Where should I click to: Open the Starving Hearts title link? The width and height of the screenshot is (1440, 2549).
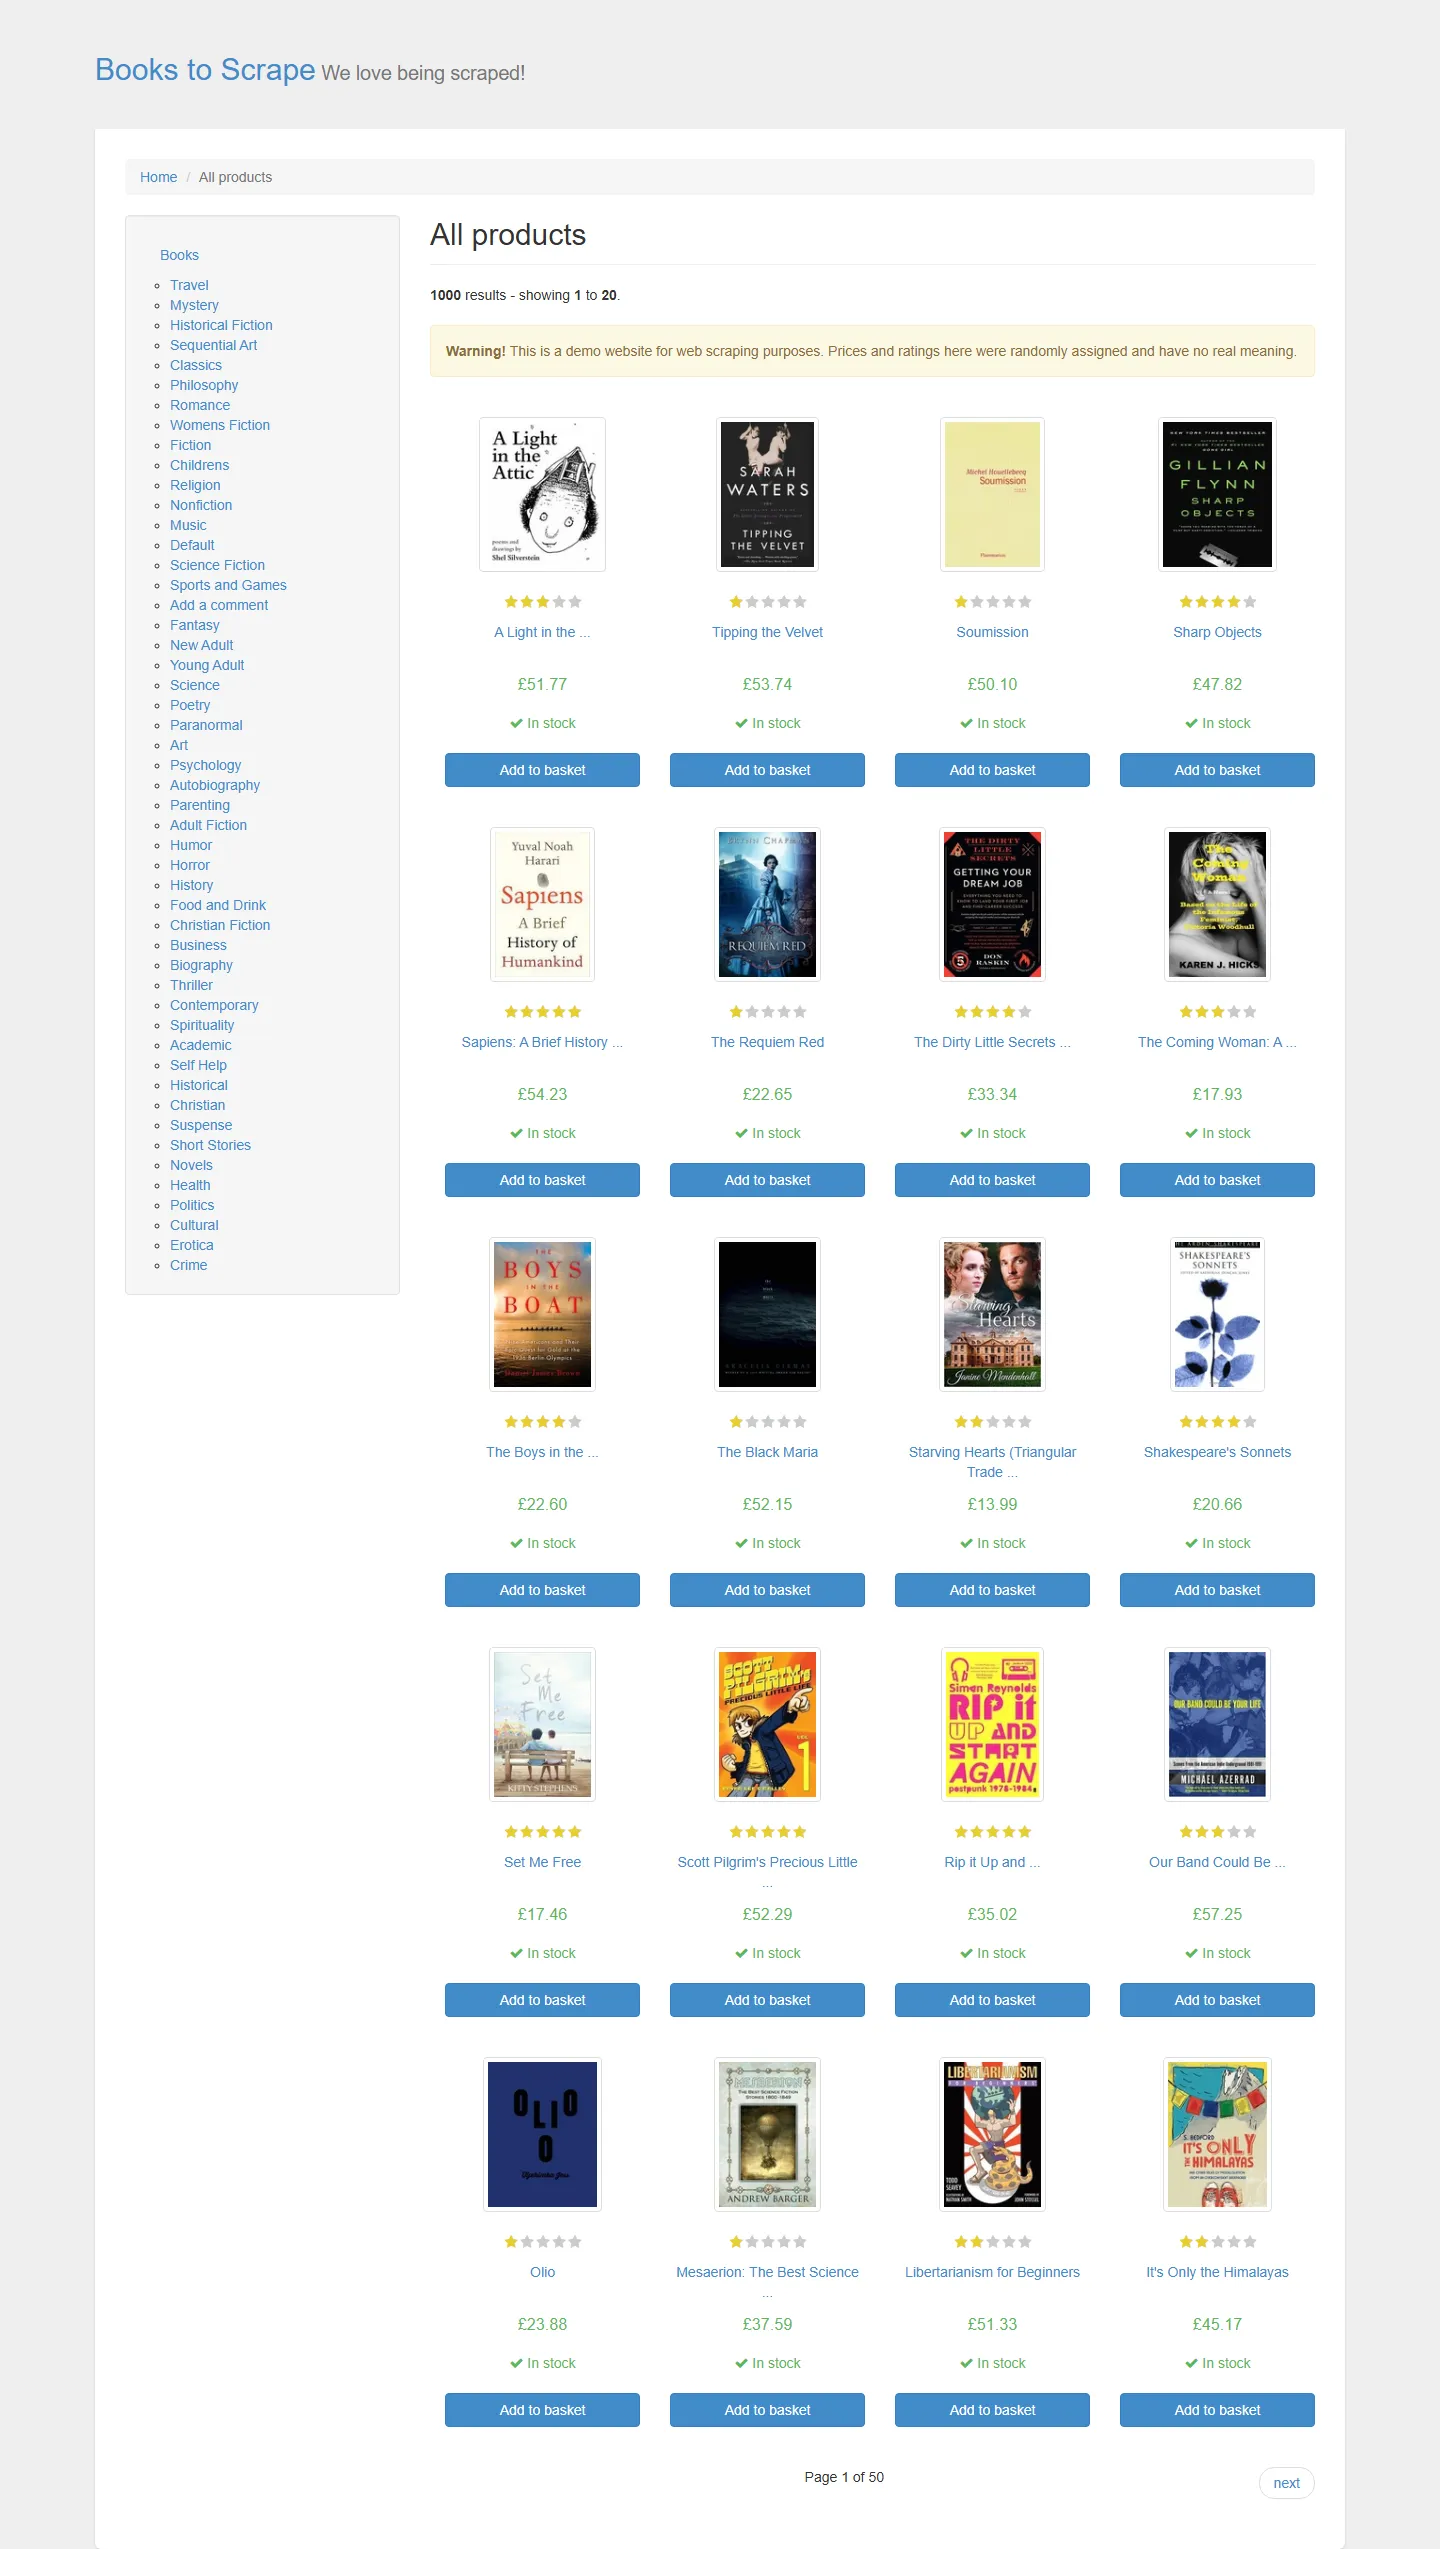(x=992, y=1462)
